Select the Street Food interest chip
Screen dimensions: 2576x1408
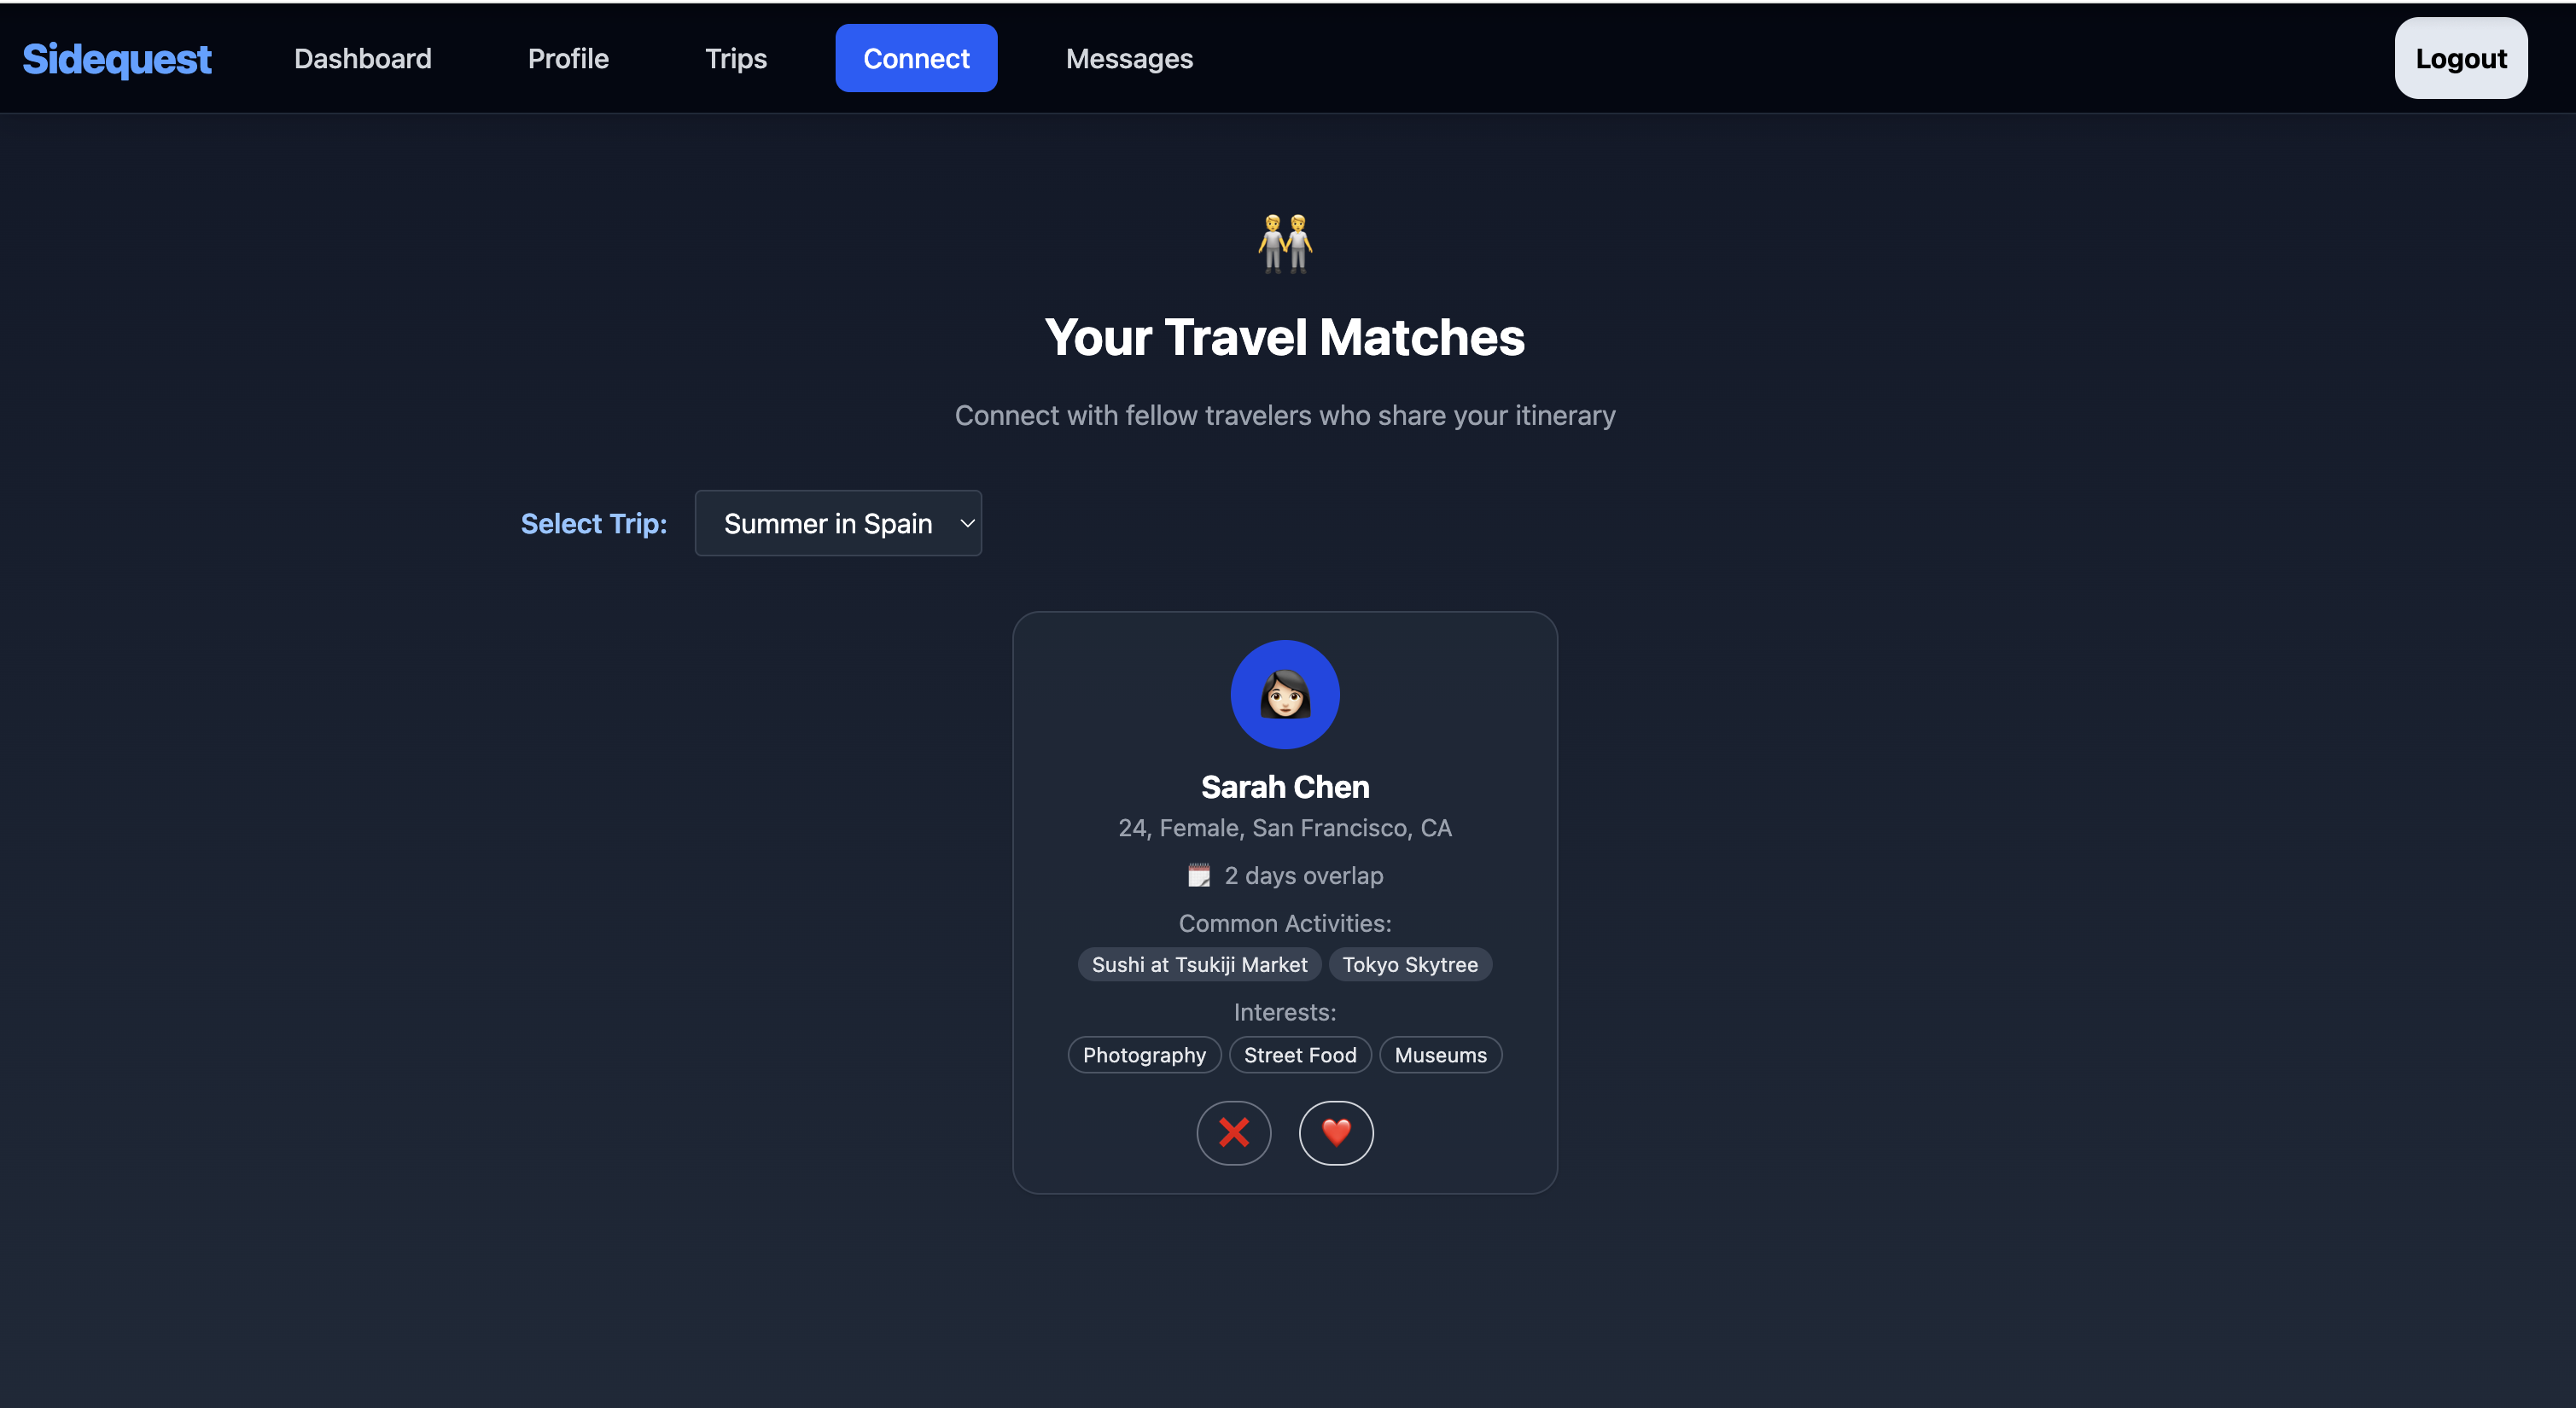[x=1299, y=1055]
